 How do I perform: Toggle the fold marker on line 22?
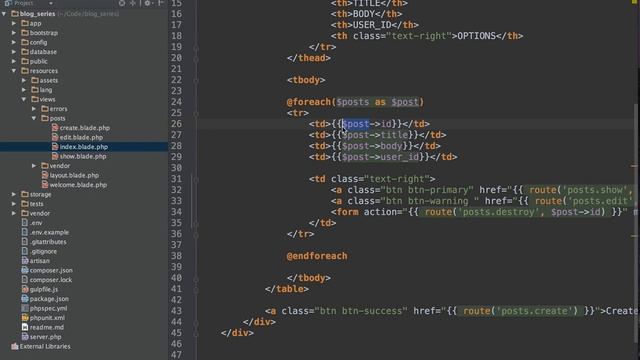pos(196,80)
